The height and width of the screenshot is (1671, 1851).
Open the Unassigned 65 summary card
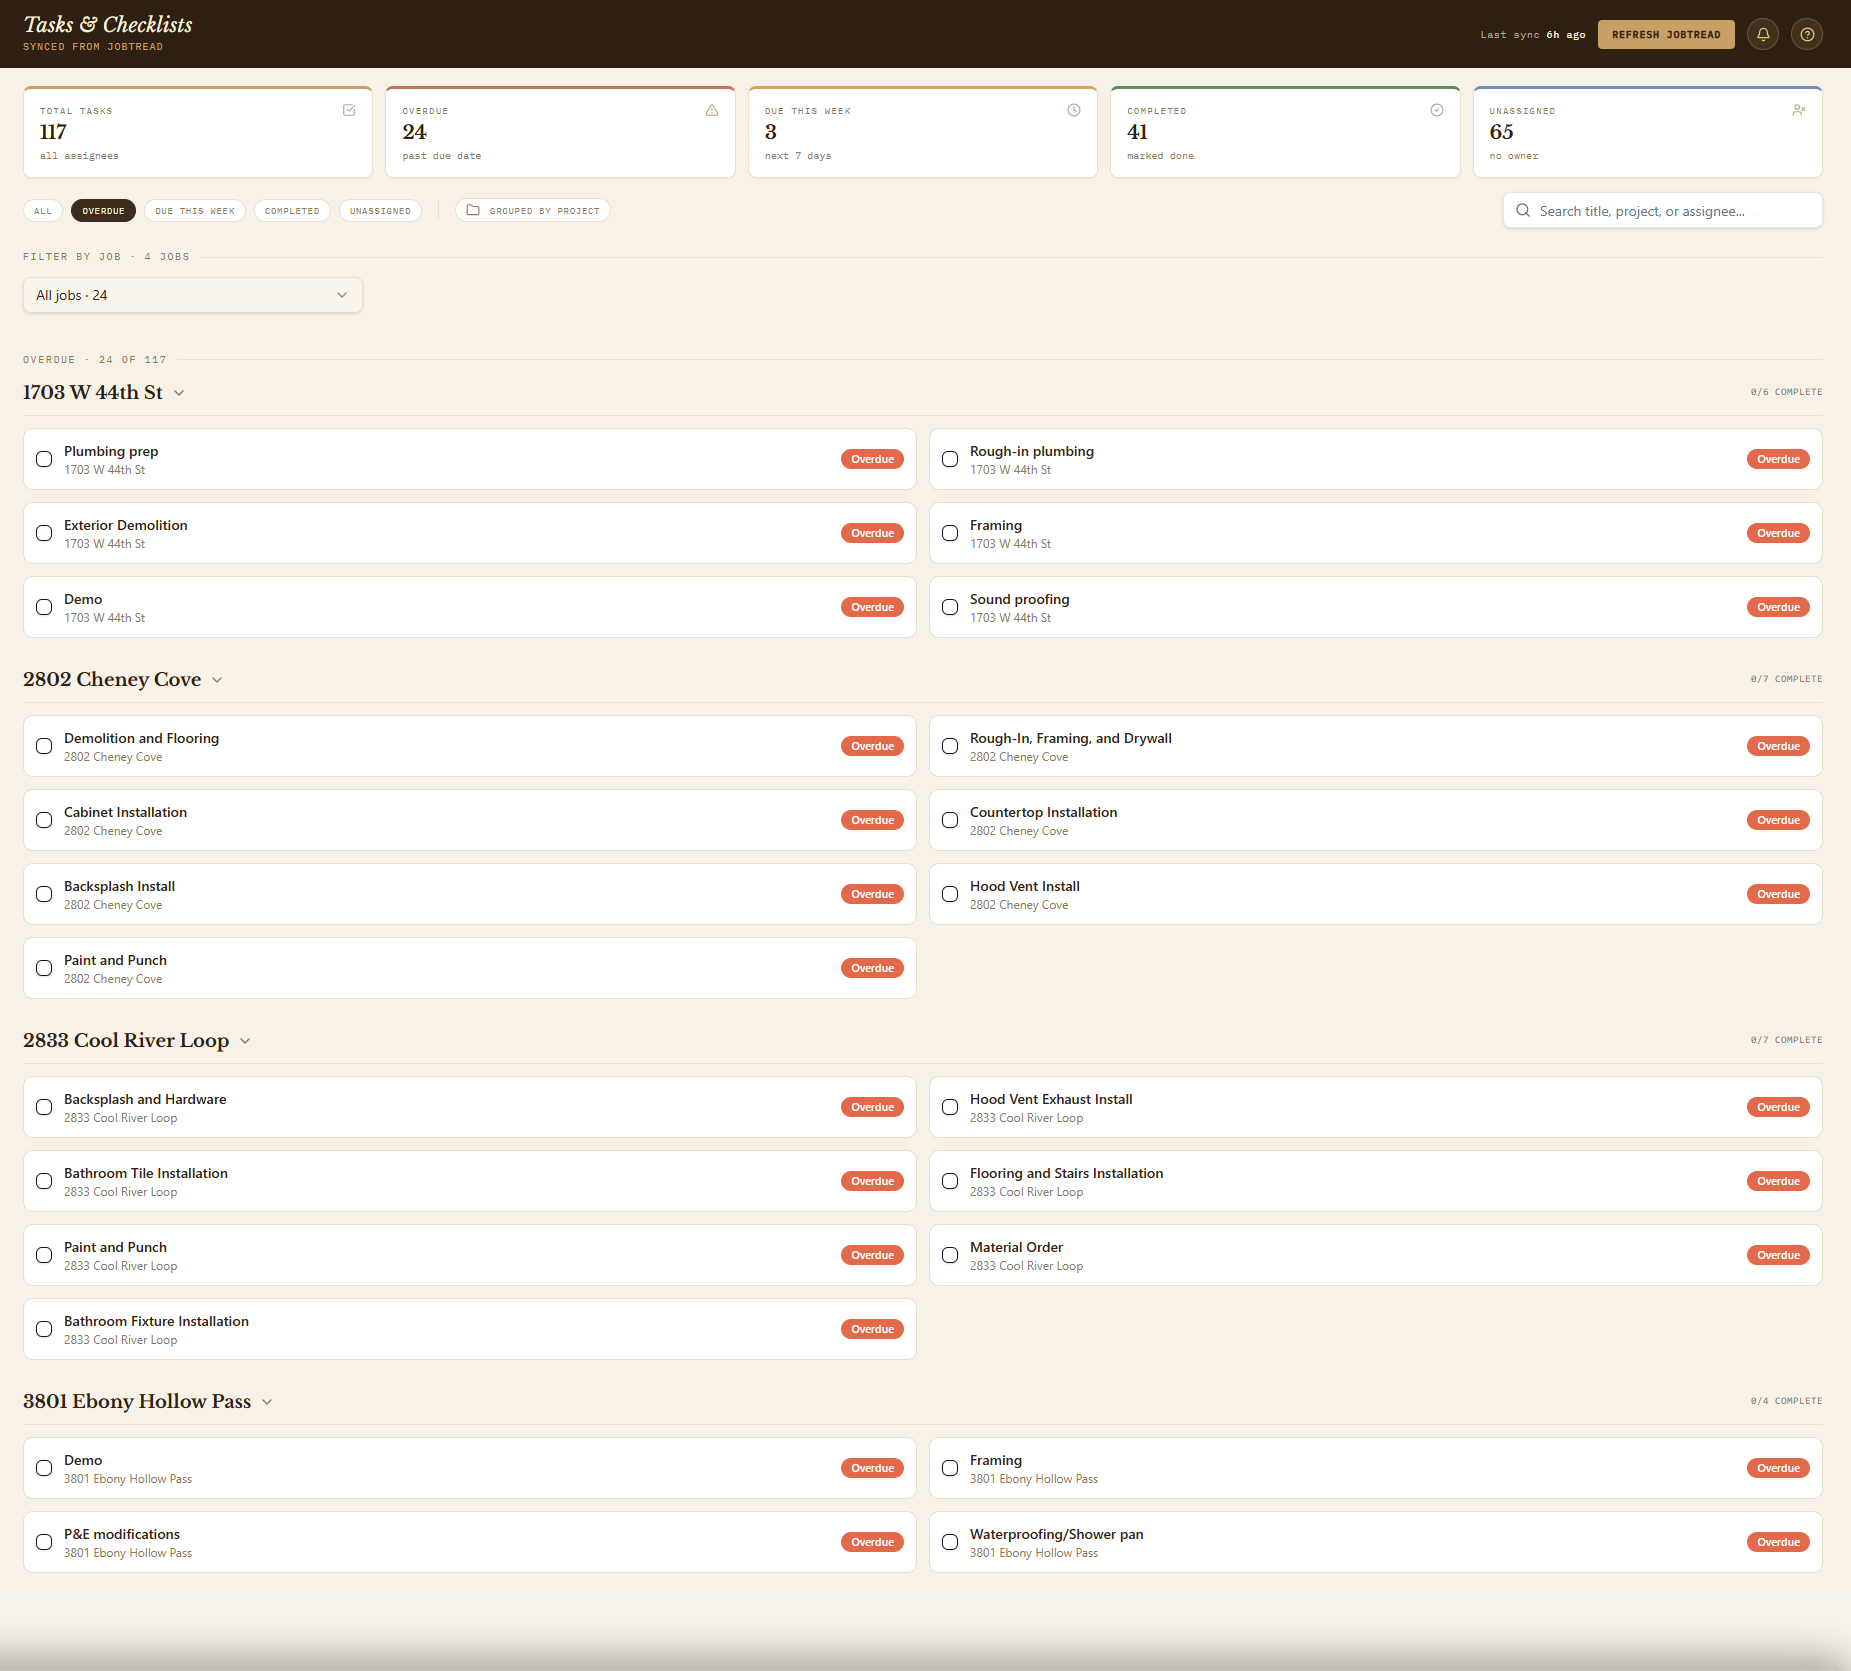(x=1648, y=132)
